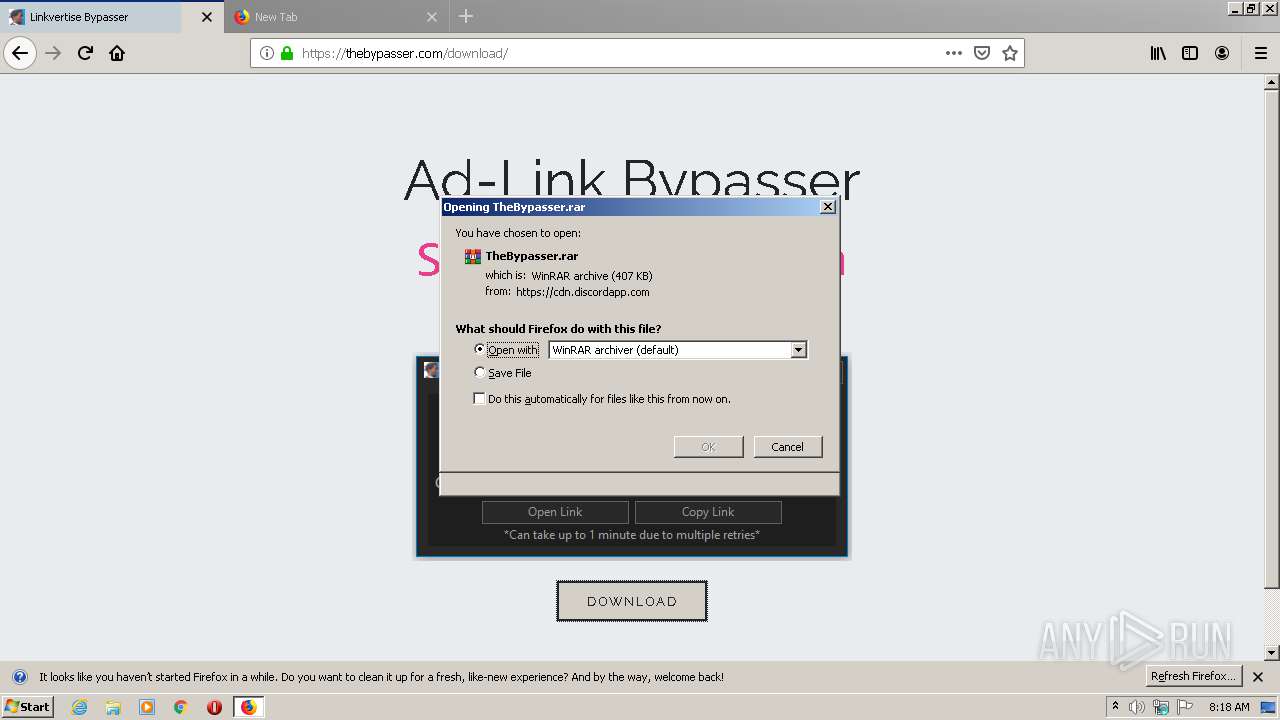Click the Firefox taskbar button
Image resolution: width=1280 pixels, height=720 pixels.
click(248, 707)
